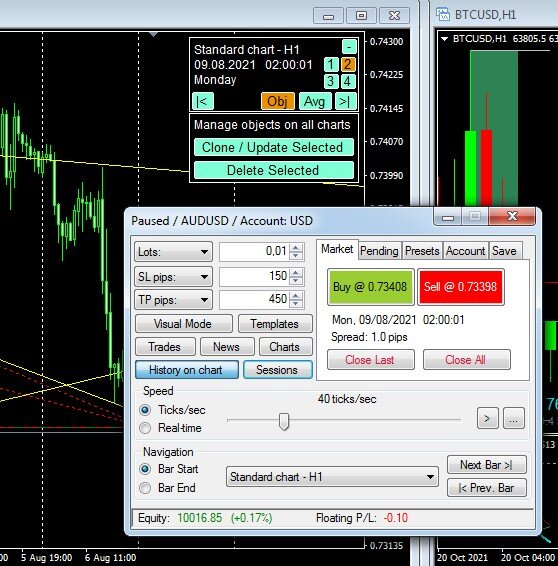Switch to the Pending tab
The width and height of the screenshot is (558, 566).
[x=379, y=251]
